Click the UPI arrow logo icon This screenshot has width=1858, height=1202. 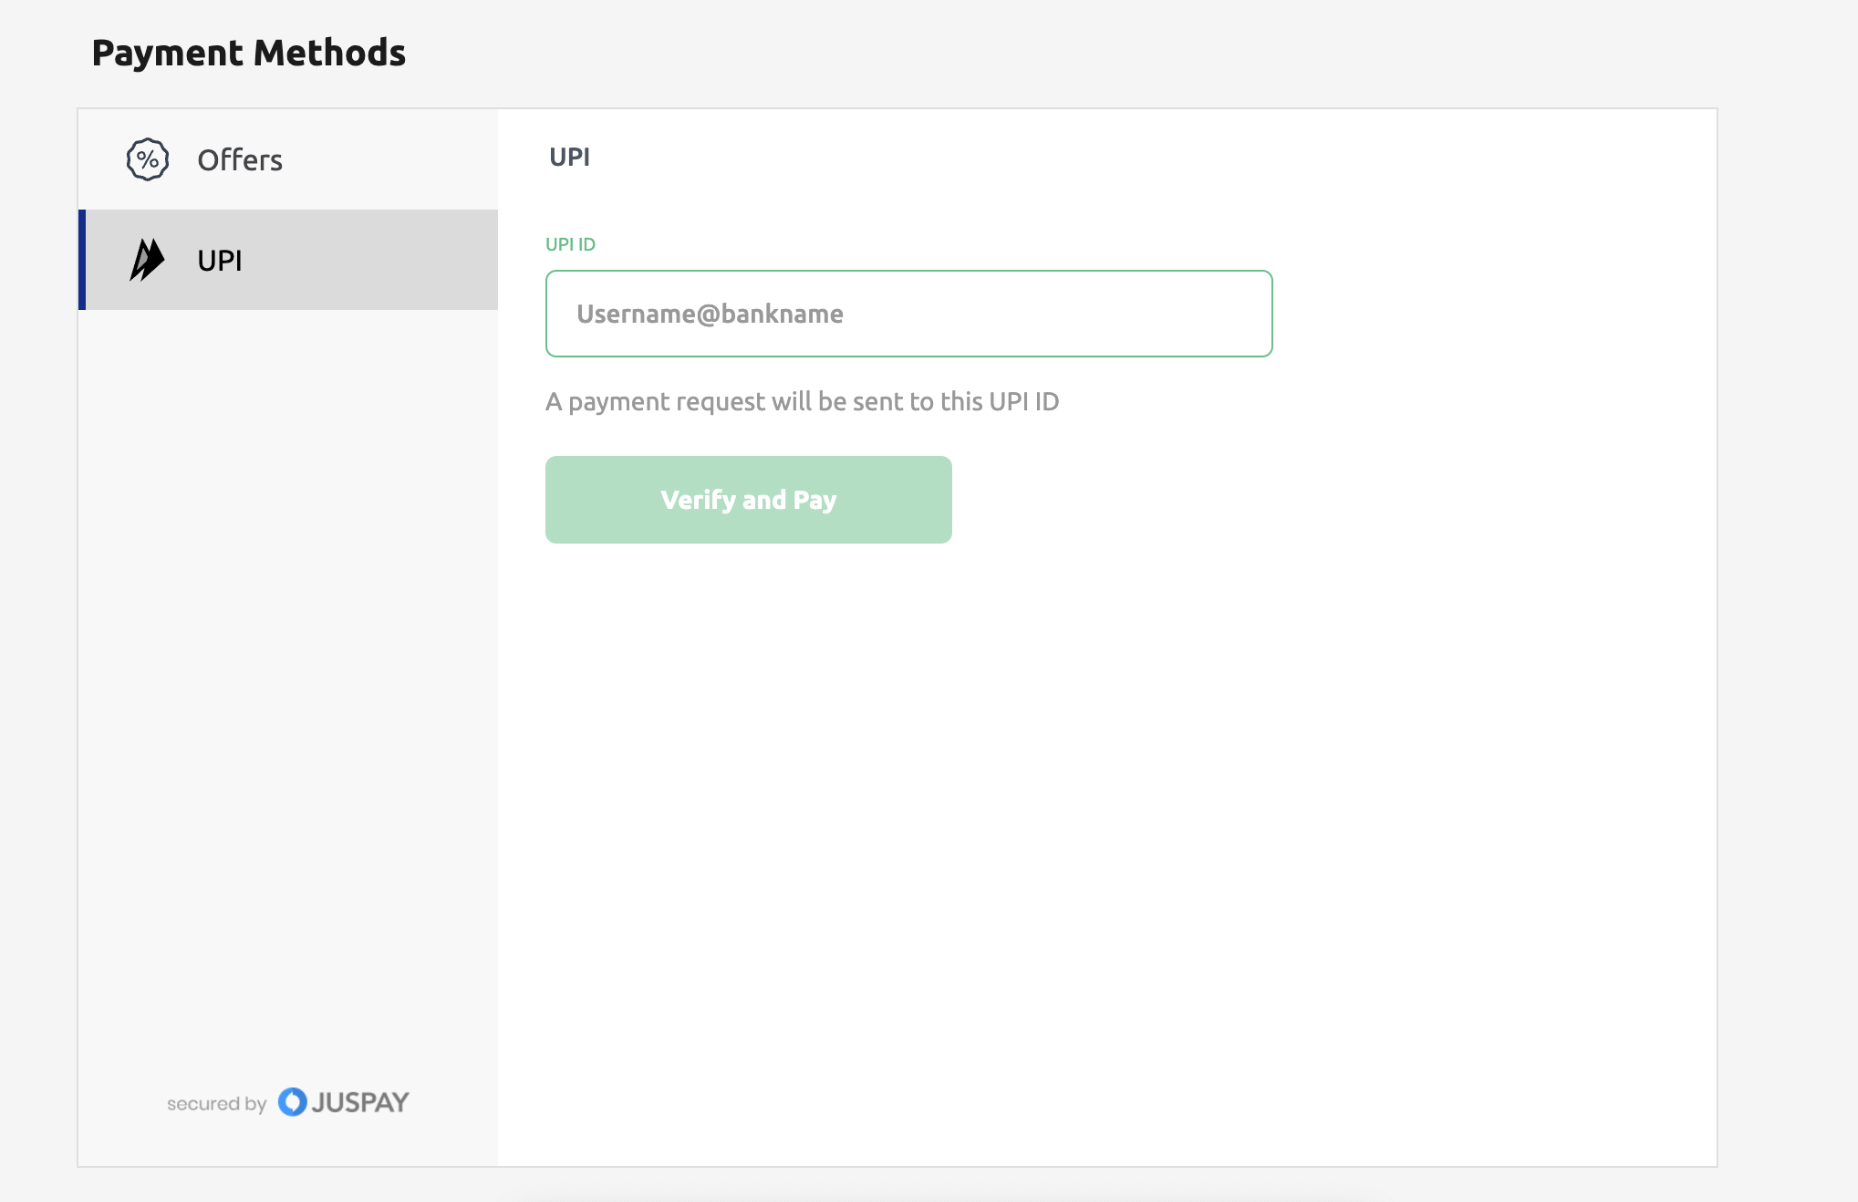(x=147, y=260)
